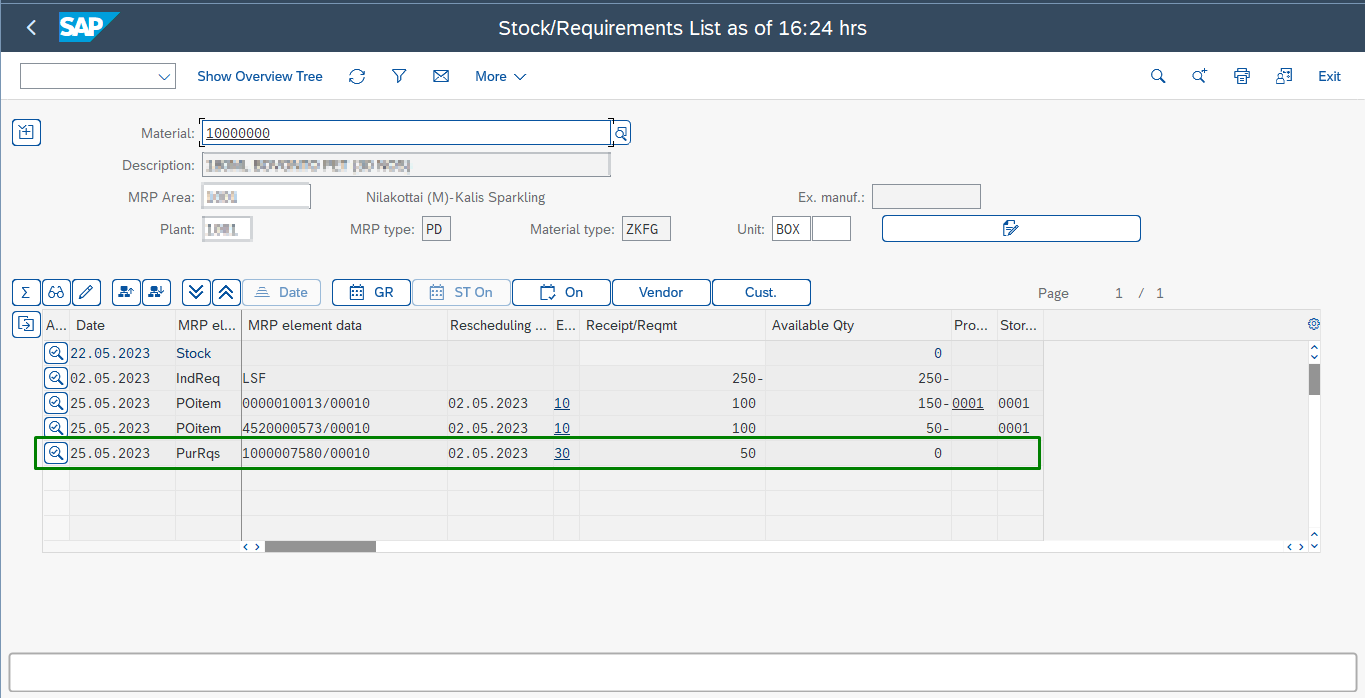Click the Material input field
The height and width of the screenshot is (698, 1365).
405,133
